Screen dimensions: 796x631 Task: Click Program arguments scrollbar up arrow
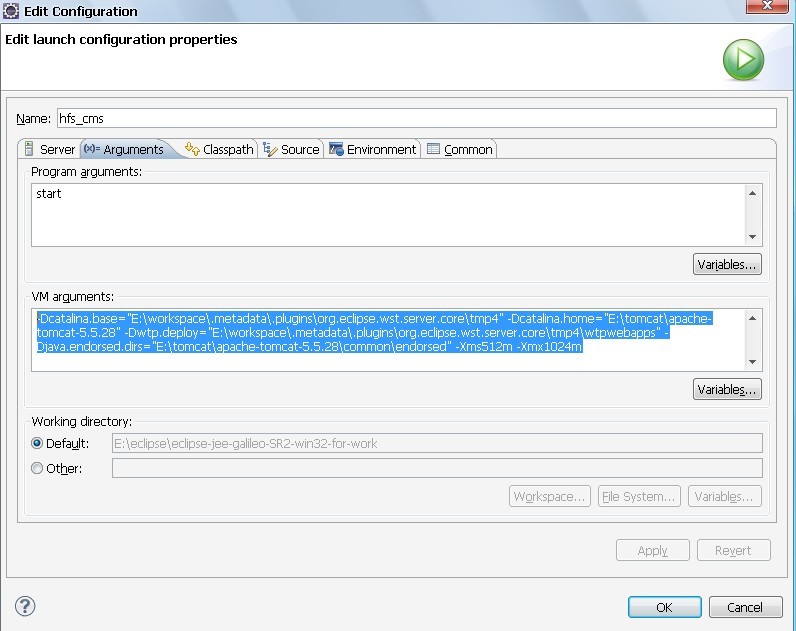tap(752, 193)
